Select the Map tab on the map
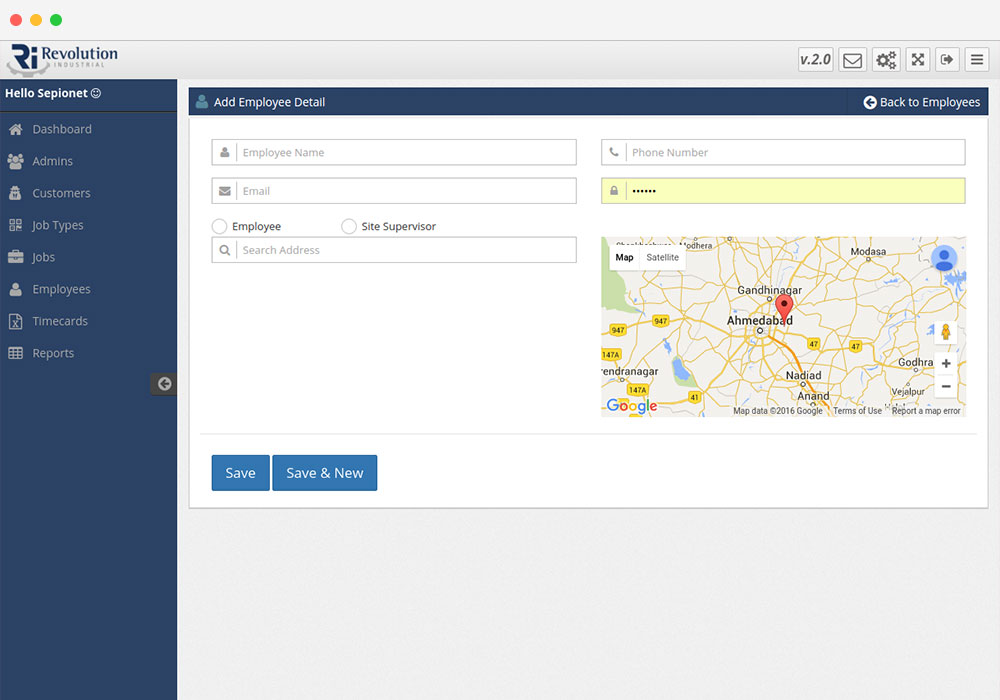The width and height of the screenshot is (1000, 700). [624, 257]
